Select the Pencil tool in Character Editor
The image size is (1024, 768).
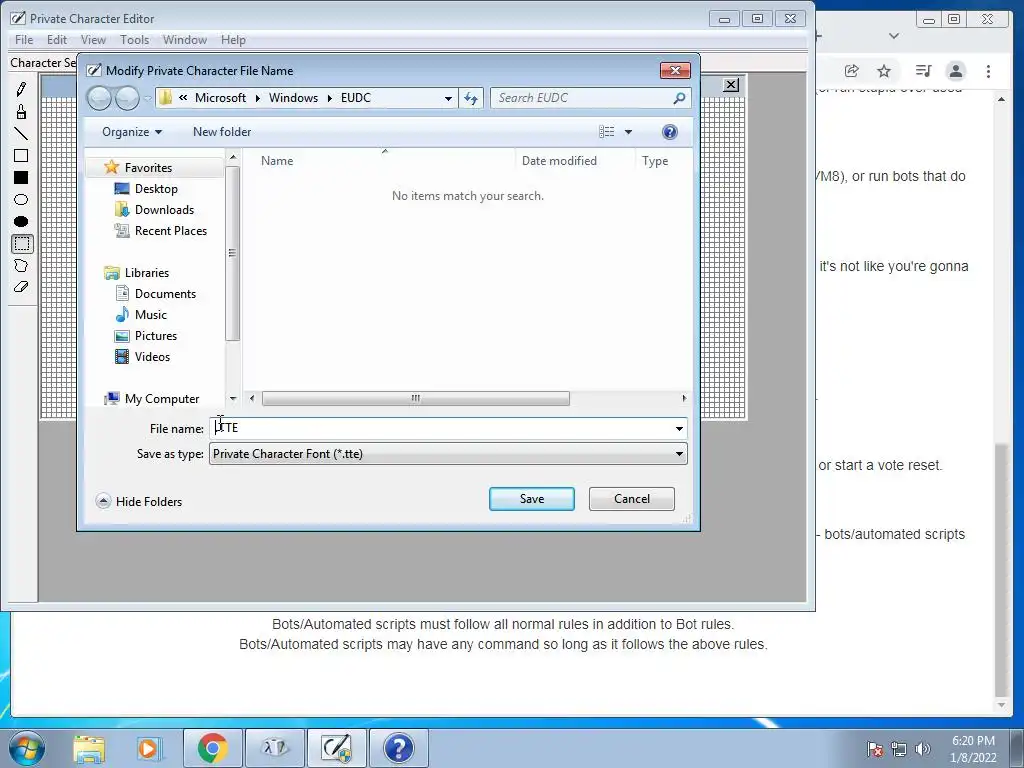pos(21,89)
